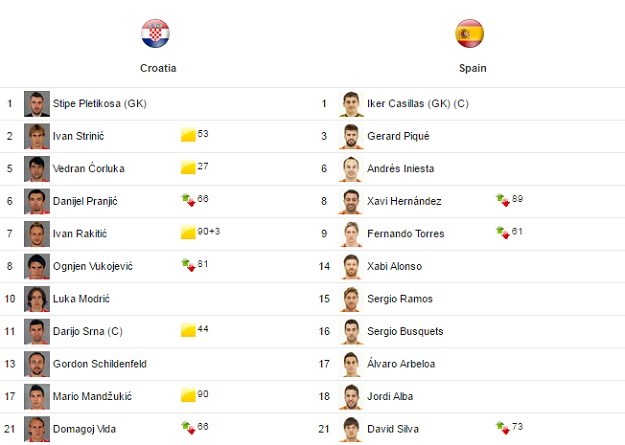Click the Spain flag icon

tap(470, 33)
